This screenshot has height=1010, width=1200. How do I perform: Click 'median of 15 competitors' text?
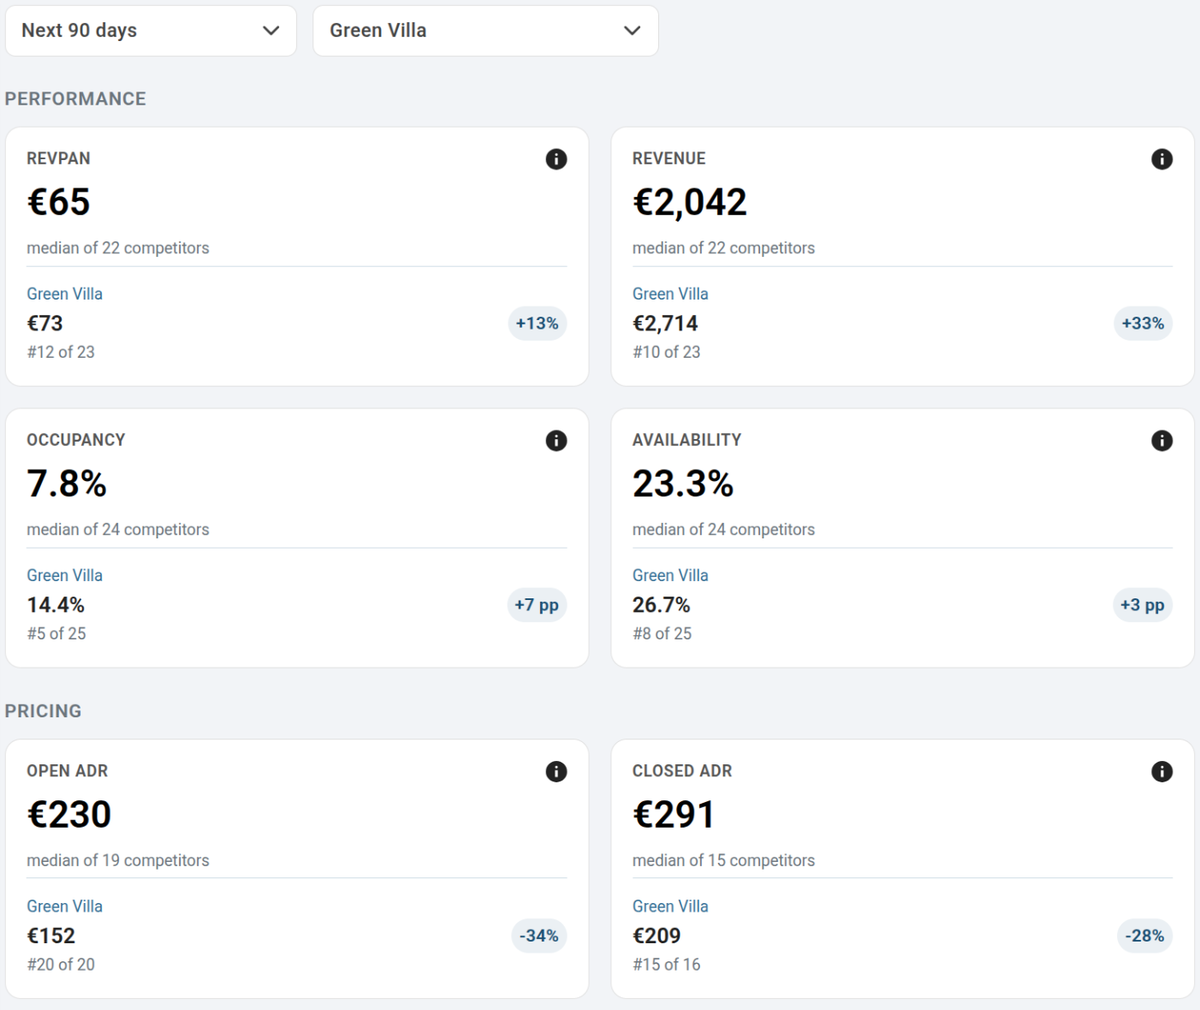724,861
